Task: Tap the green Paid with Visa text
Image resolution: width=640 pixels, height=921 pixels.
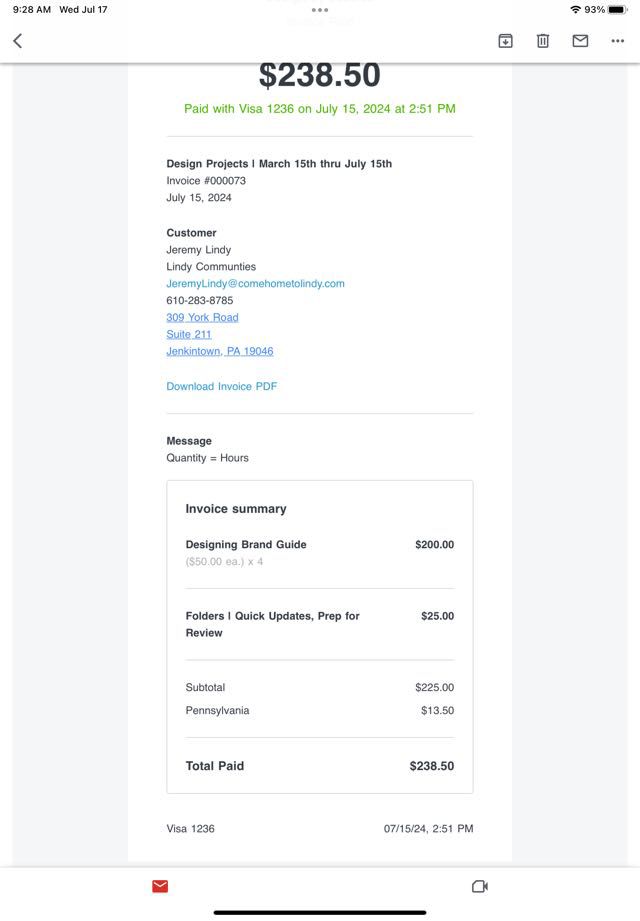Action: (320, 109)
